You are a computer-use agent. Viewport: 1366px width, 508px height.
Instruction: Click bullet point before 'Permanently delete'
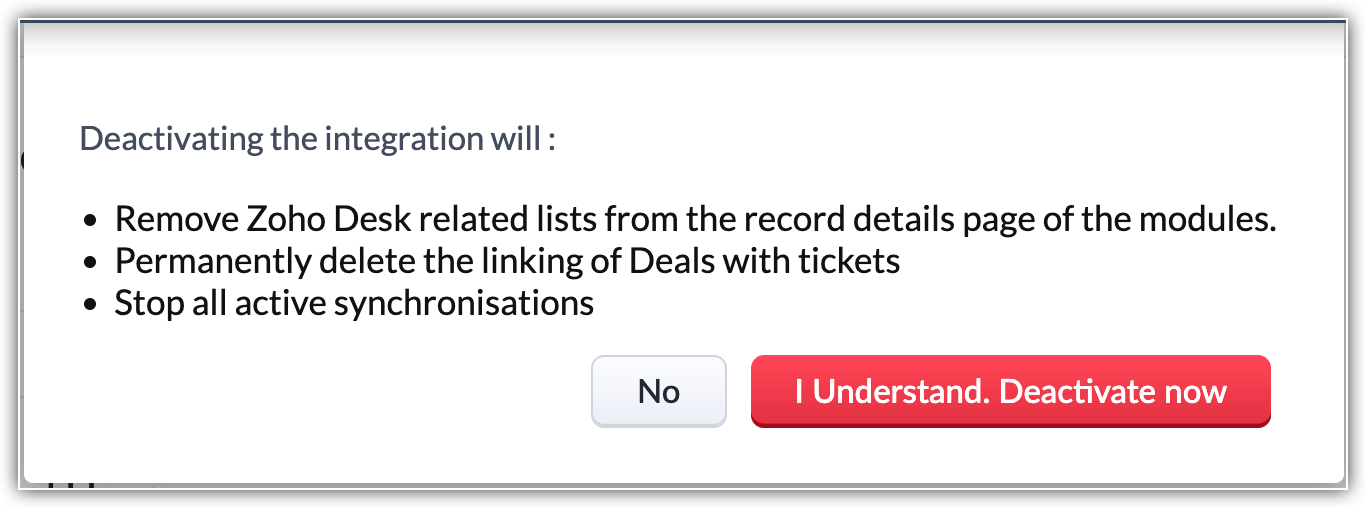point(91,263)
